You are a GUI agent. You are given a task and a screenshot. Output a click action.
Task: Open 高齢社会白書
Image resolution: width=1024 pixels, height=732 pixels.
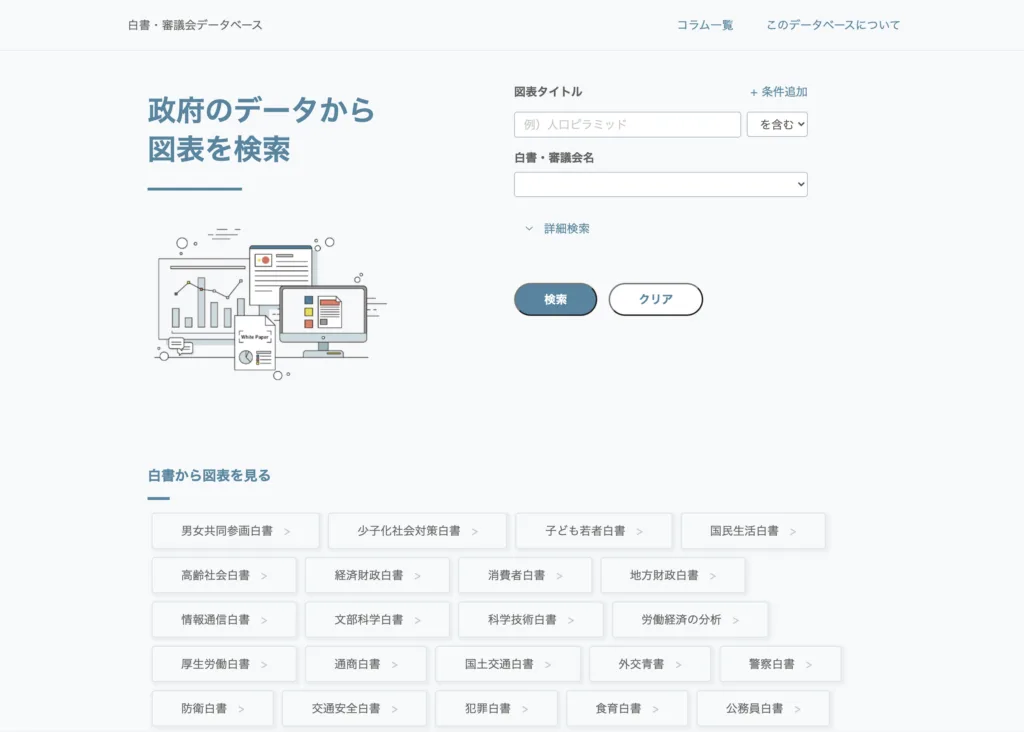coord(224,575)
